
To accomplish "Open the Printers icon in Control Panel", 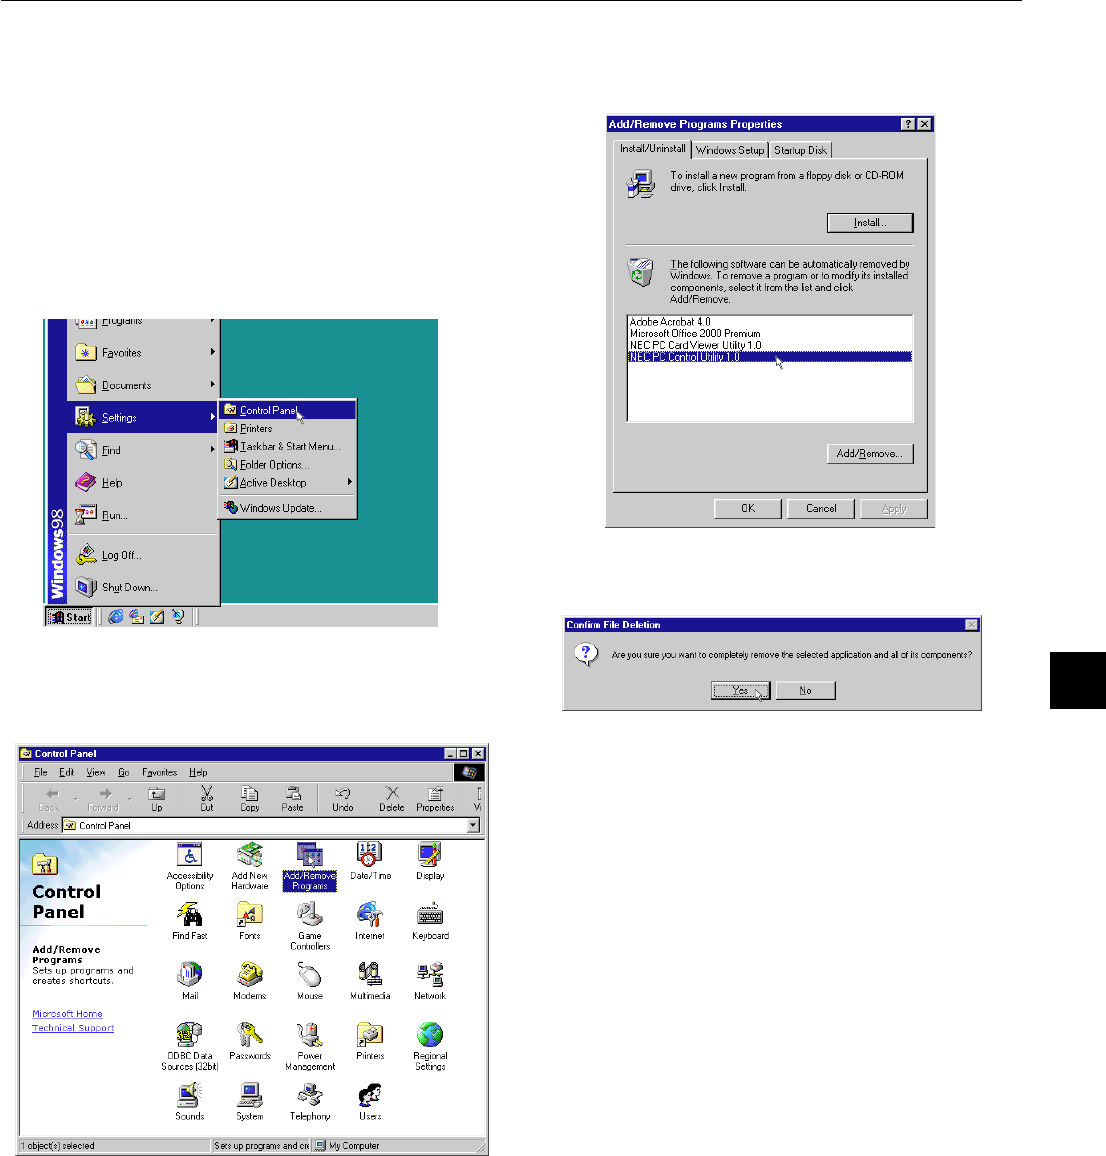I will [x=370, y=1041].
